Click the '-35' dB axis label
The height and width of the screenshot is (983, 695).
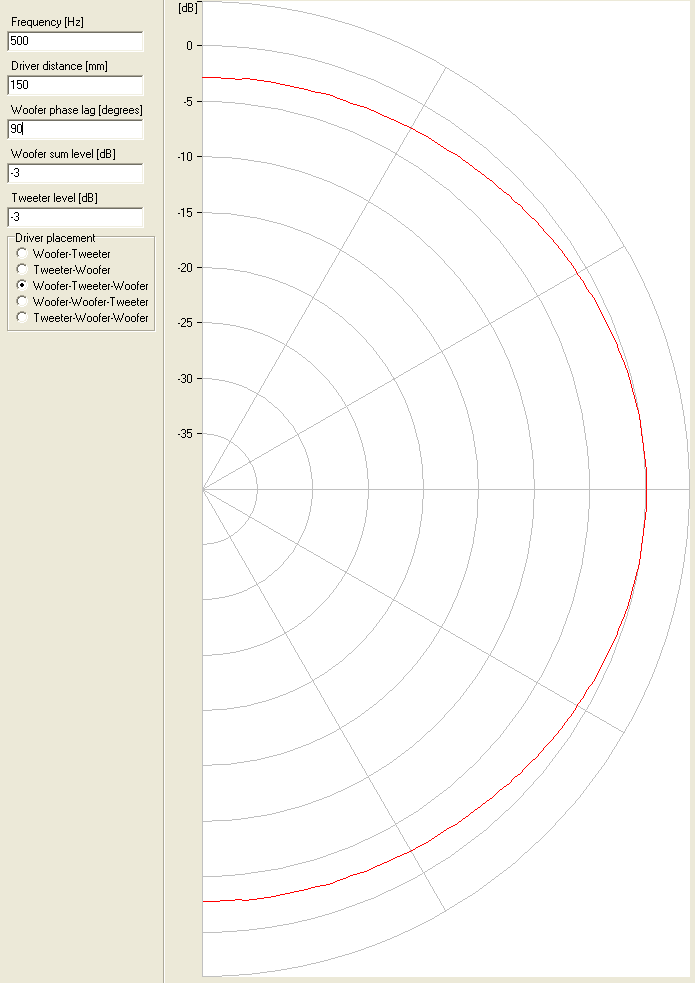point(185,434)
